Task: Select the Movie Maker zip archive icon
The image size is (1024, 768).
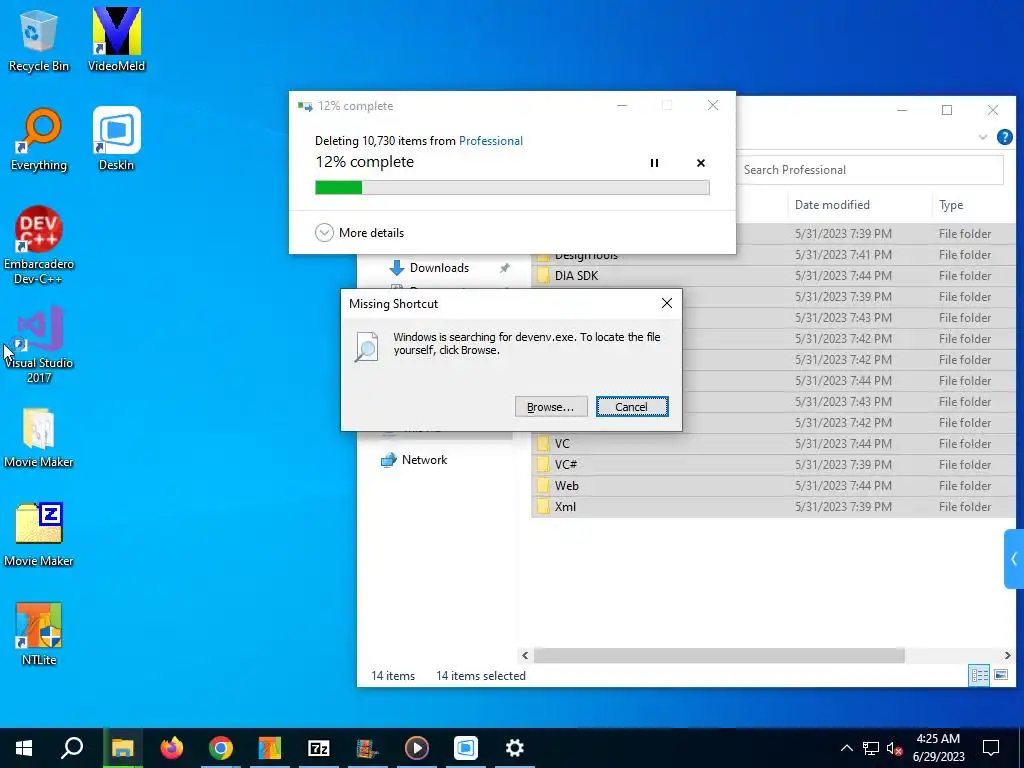Action: [x=39, y=536]
